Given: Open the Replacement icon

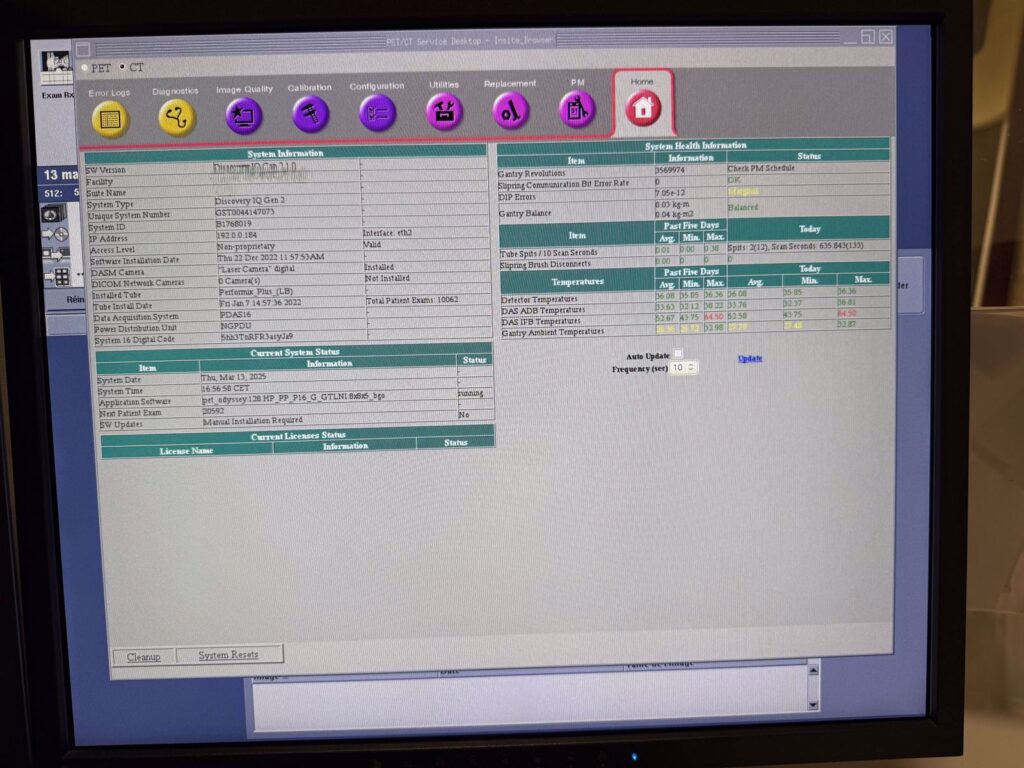Looking at the screenshot, I should (510, 110).
